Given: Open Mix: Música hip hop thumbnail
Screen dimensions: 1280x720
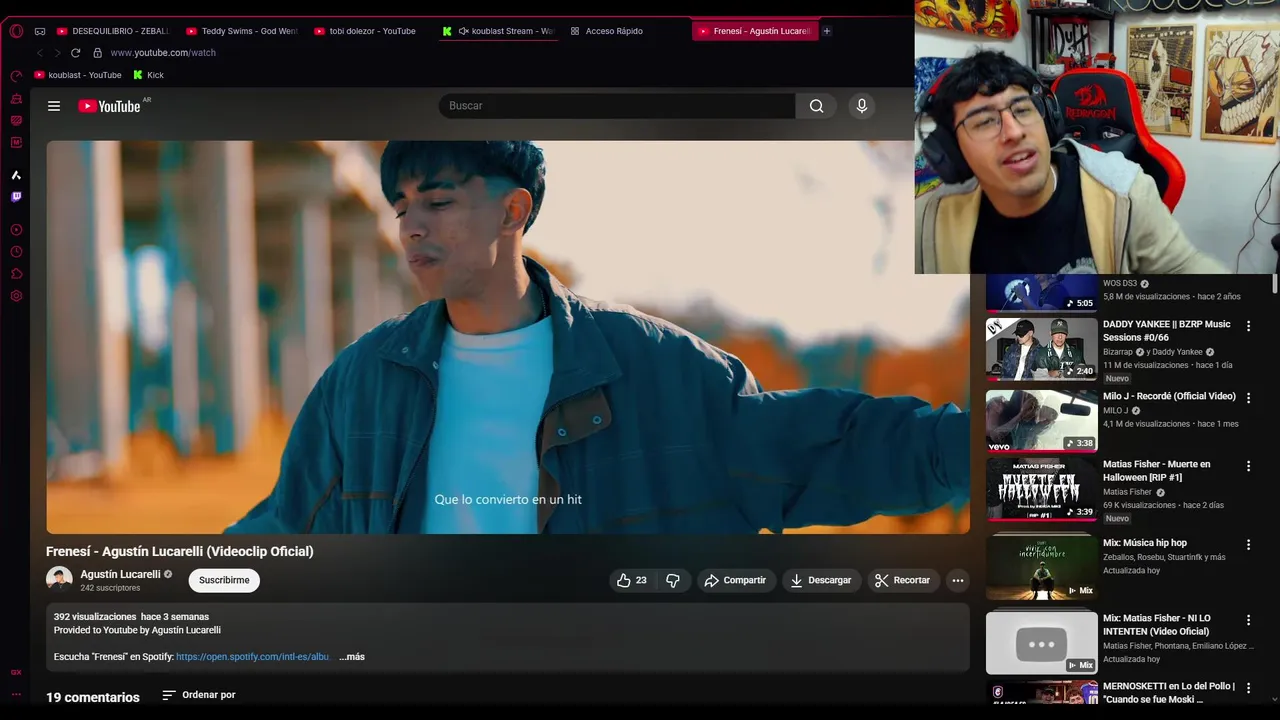Looking at the screenshot, I should (x=1041, y=565).
